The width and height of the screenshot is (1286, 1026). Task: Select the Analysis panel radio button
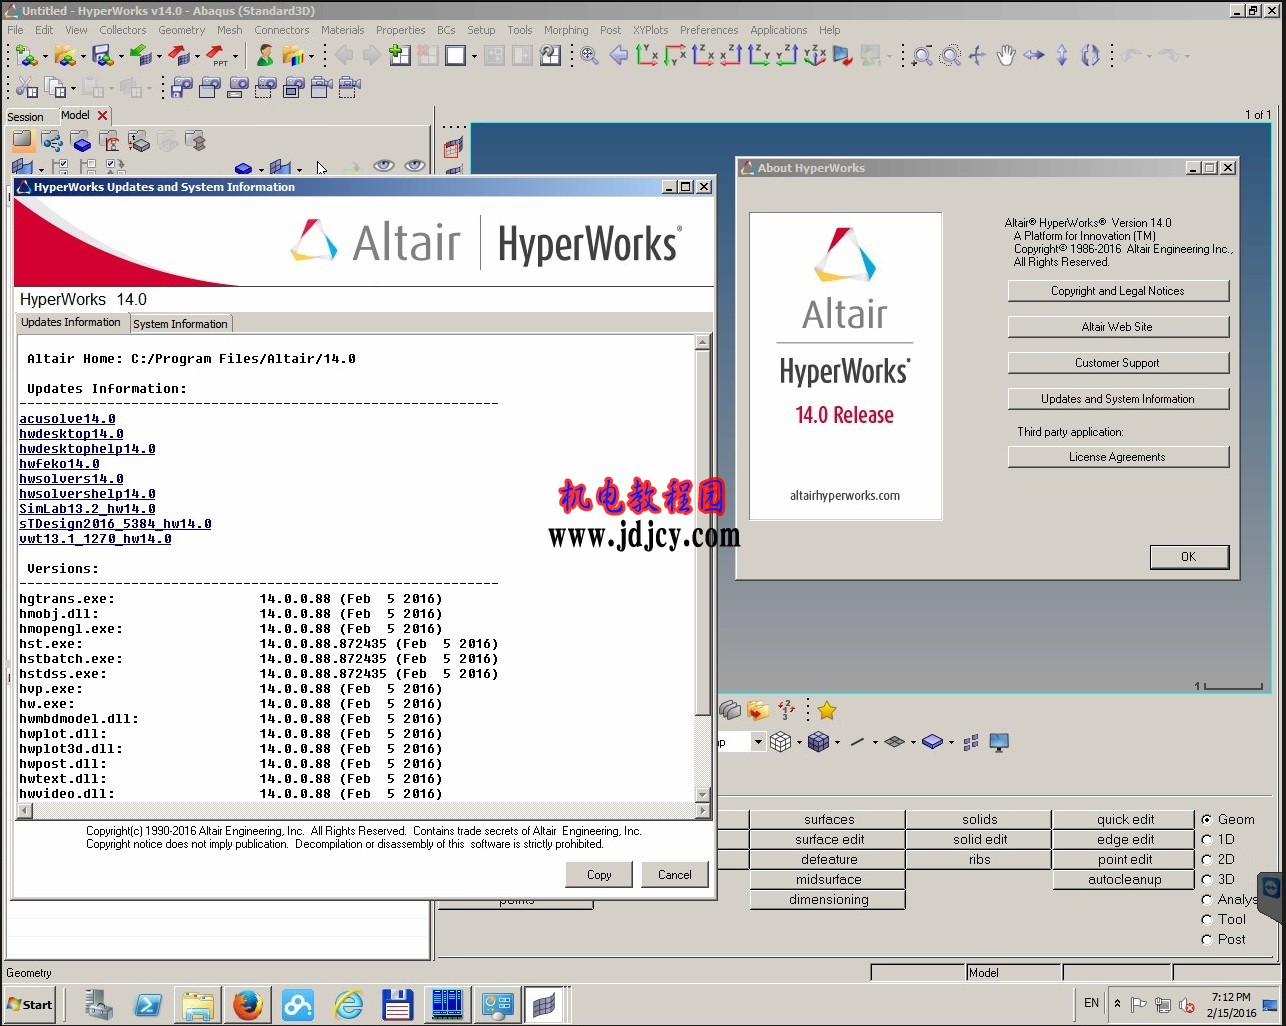coord(1207,899)
